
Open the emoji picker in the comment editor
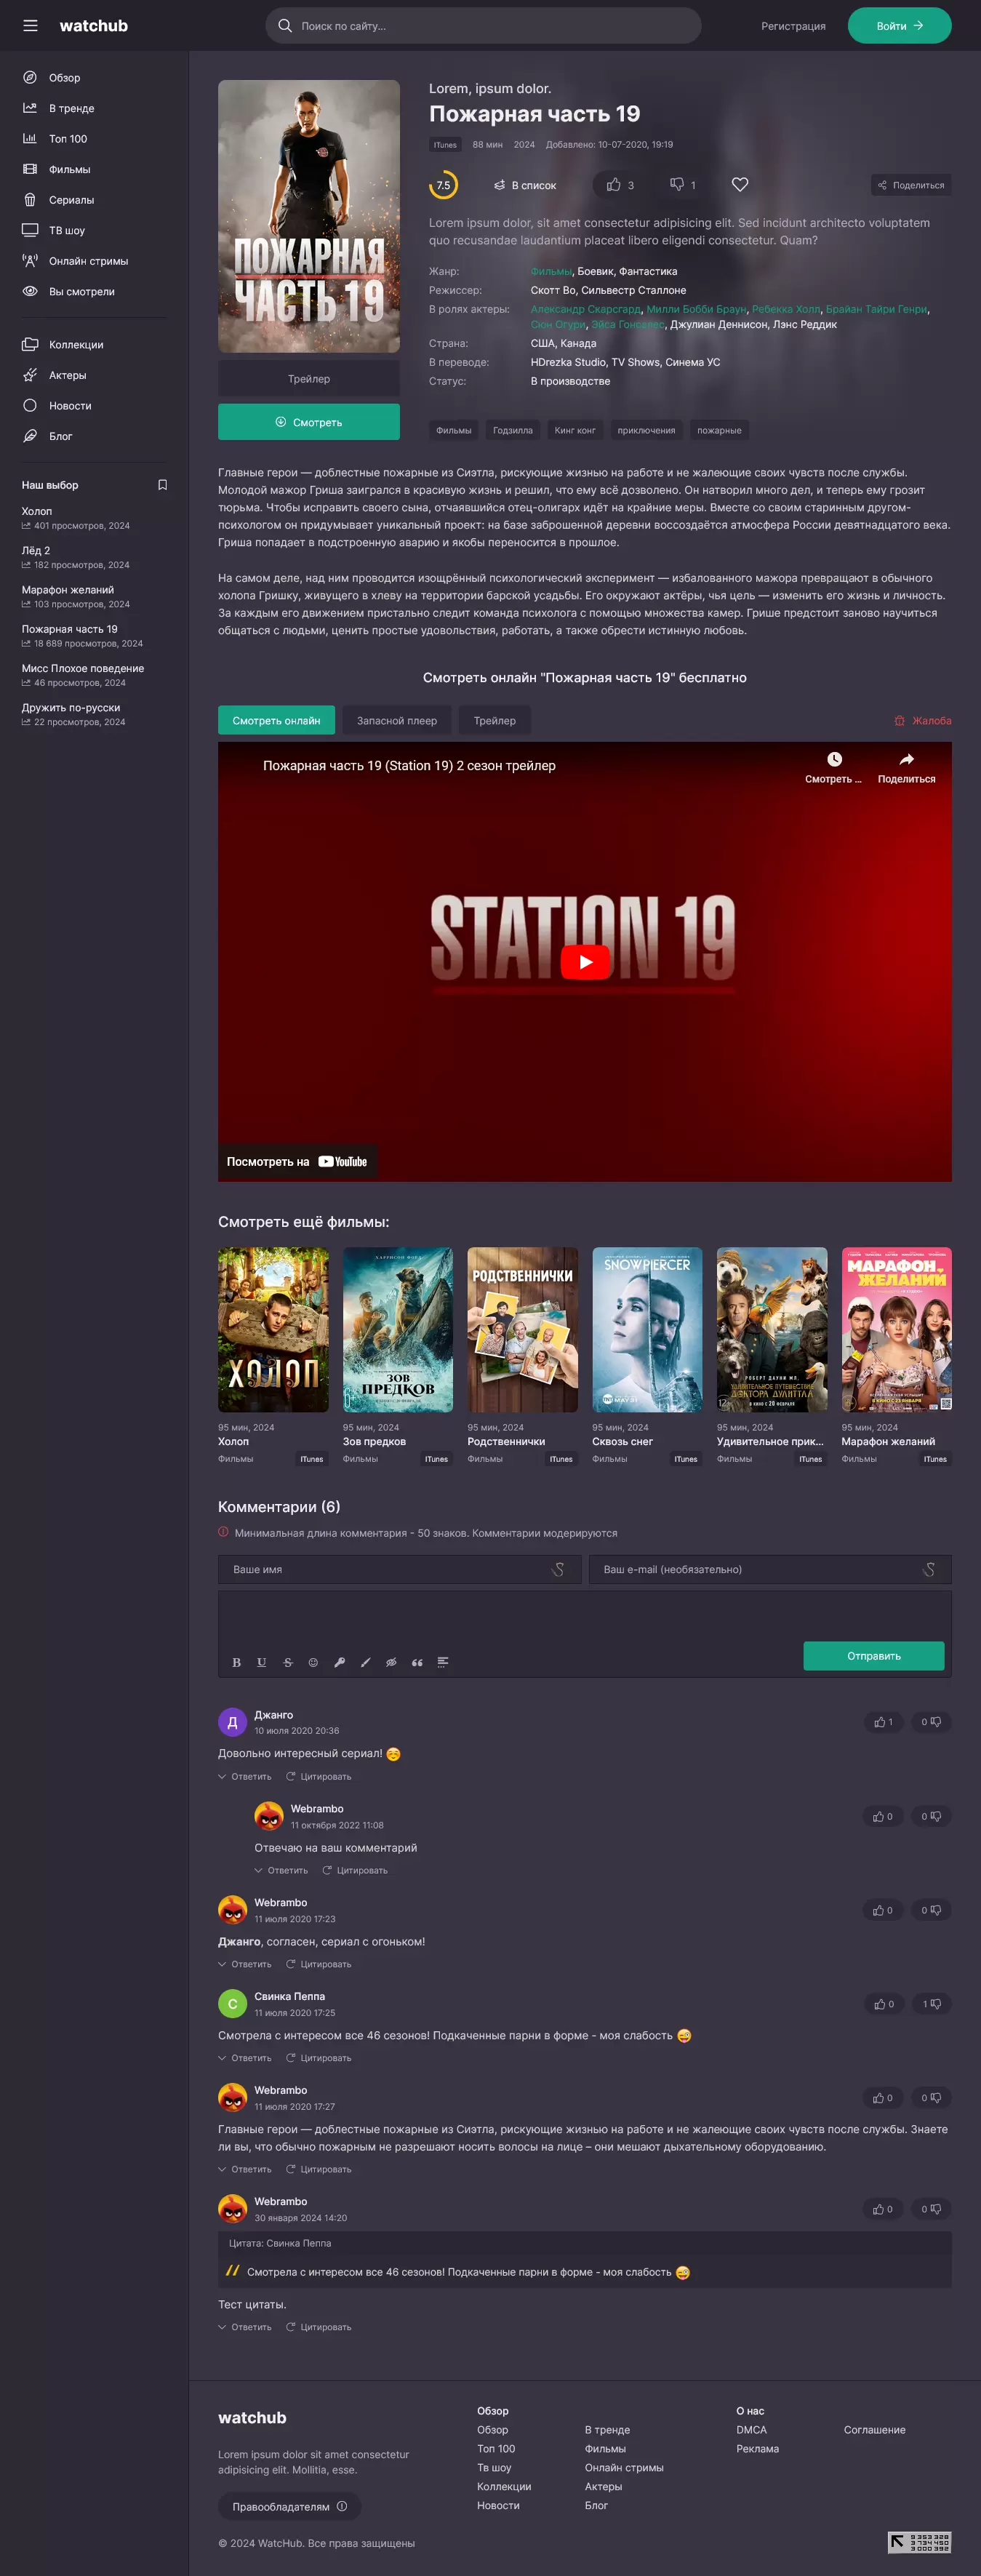point(313,1662)
